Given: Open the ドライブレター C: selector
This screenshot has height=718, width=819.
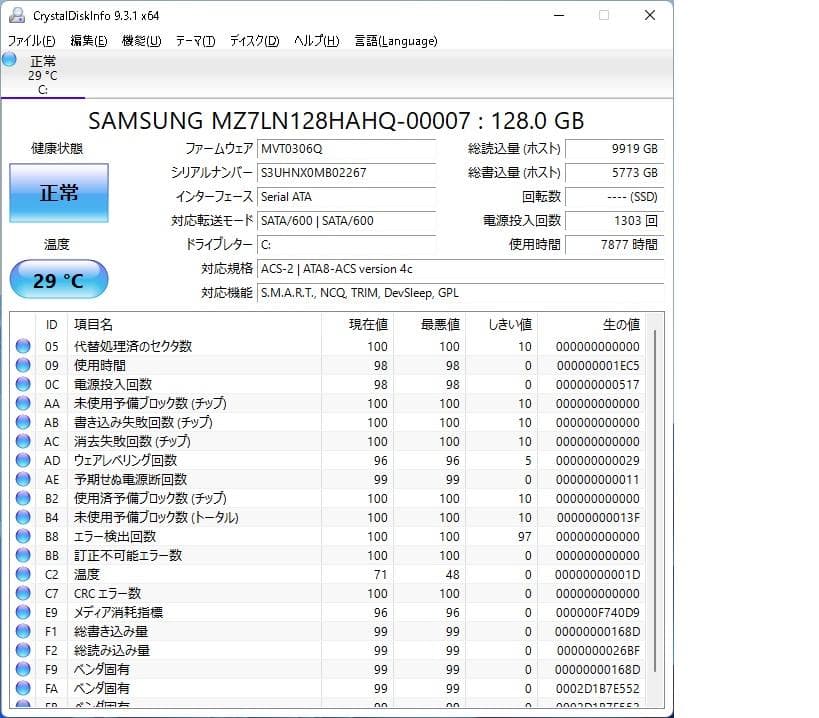Looking at the screenshot, I should click(347, 243).
